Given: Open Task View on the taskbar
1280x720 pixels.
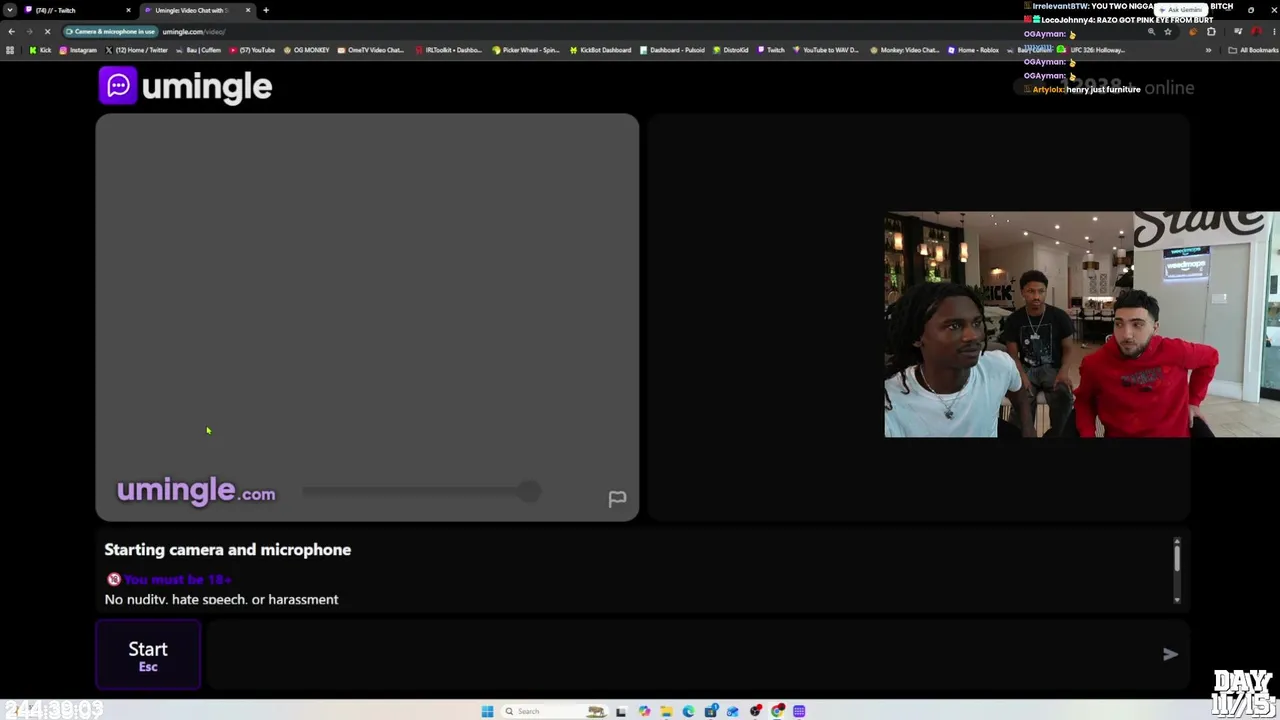Looking at the screenshot, I should 621,711.
